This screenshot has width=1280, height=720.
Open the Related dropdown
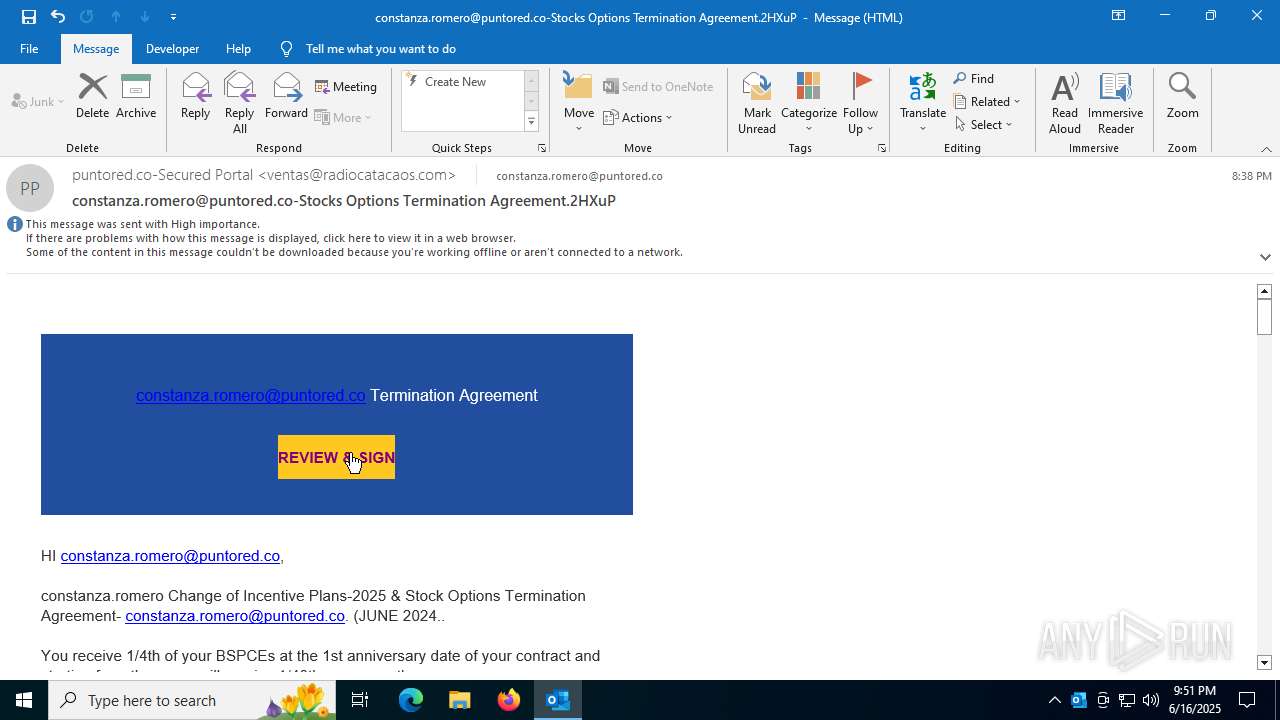pos(987,102)
